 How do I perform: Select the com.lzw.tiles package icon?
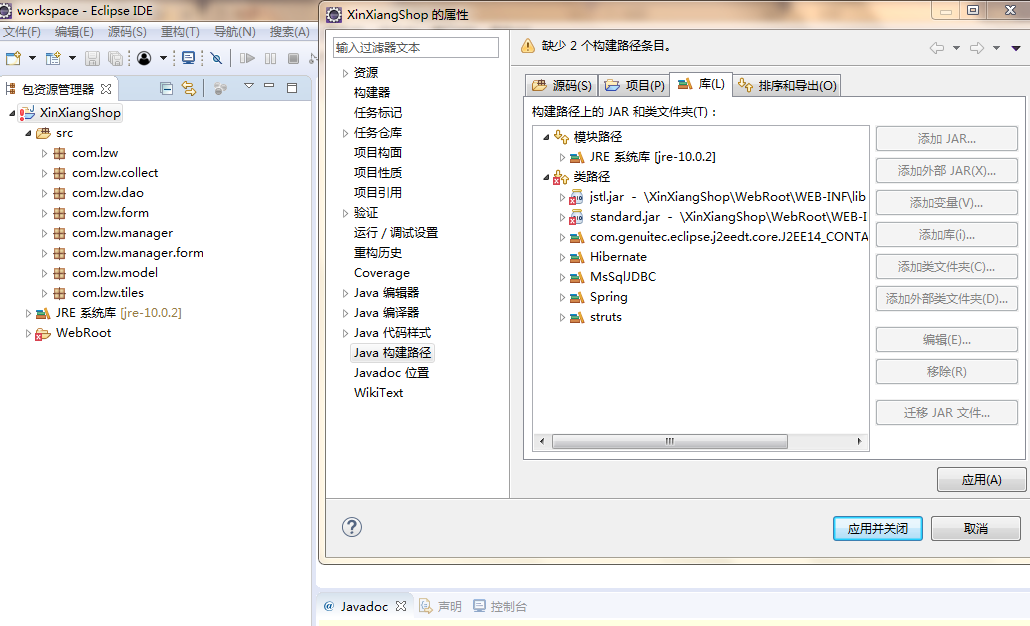(x=59, y=293)
